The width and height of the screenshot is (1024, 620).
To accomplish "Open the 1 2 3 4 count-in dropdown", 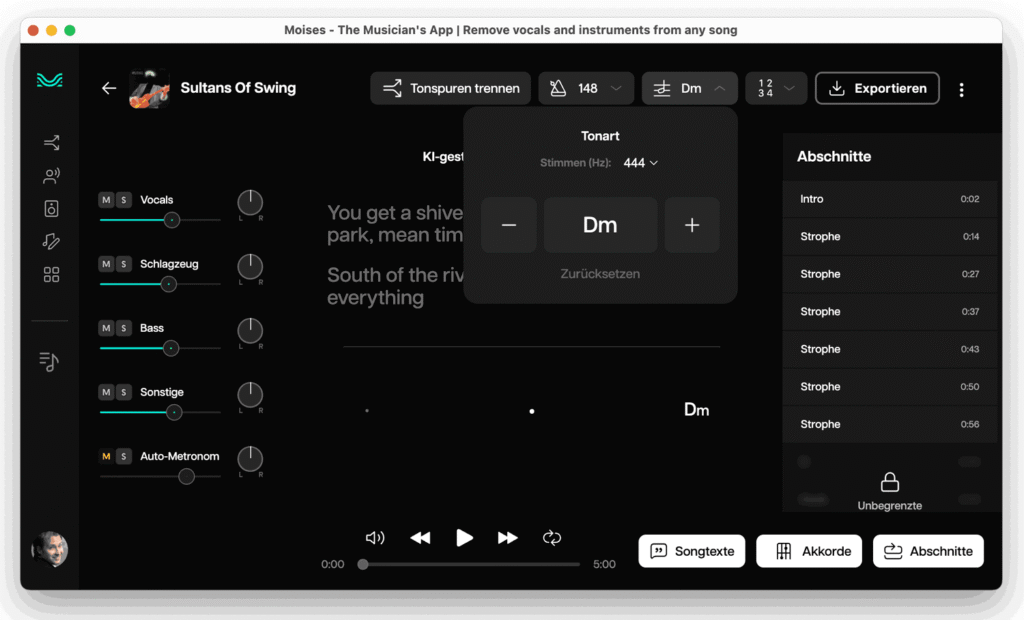I will click(776, 88).
